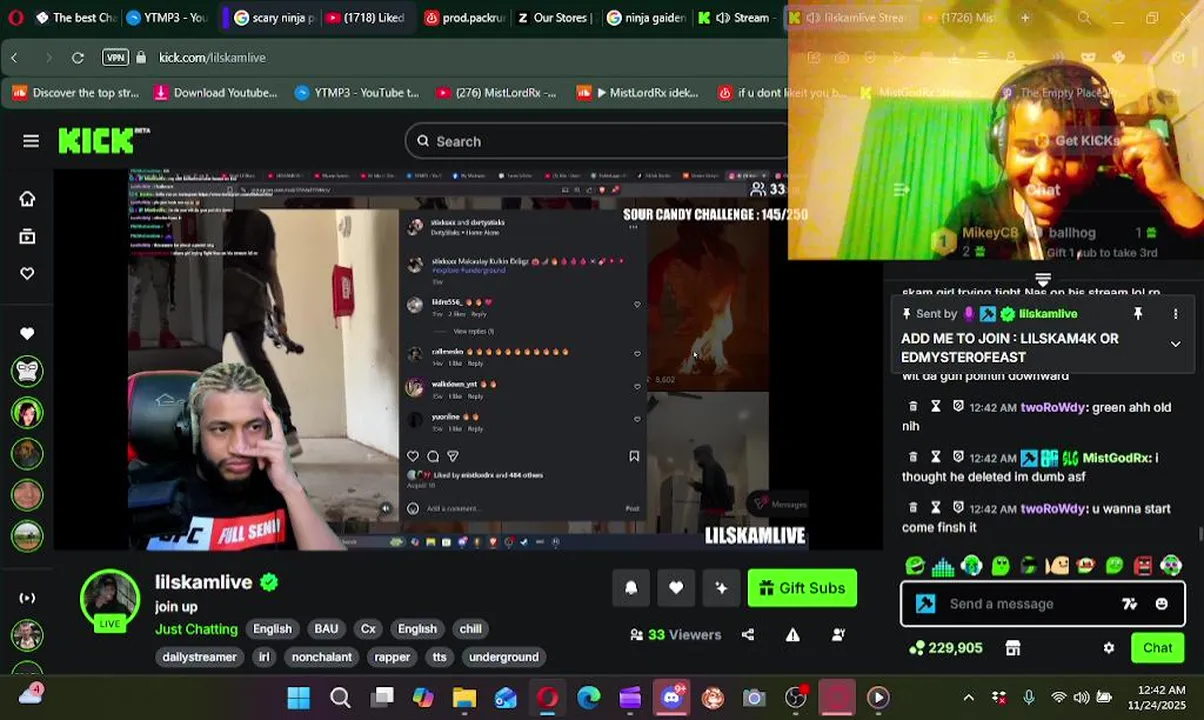Screen dimensions: 1204x720
Task: Go back with browser back arrow
Action: pos(14,58)
